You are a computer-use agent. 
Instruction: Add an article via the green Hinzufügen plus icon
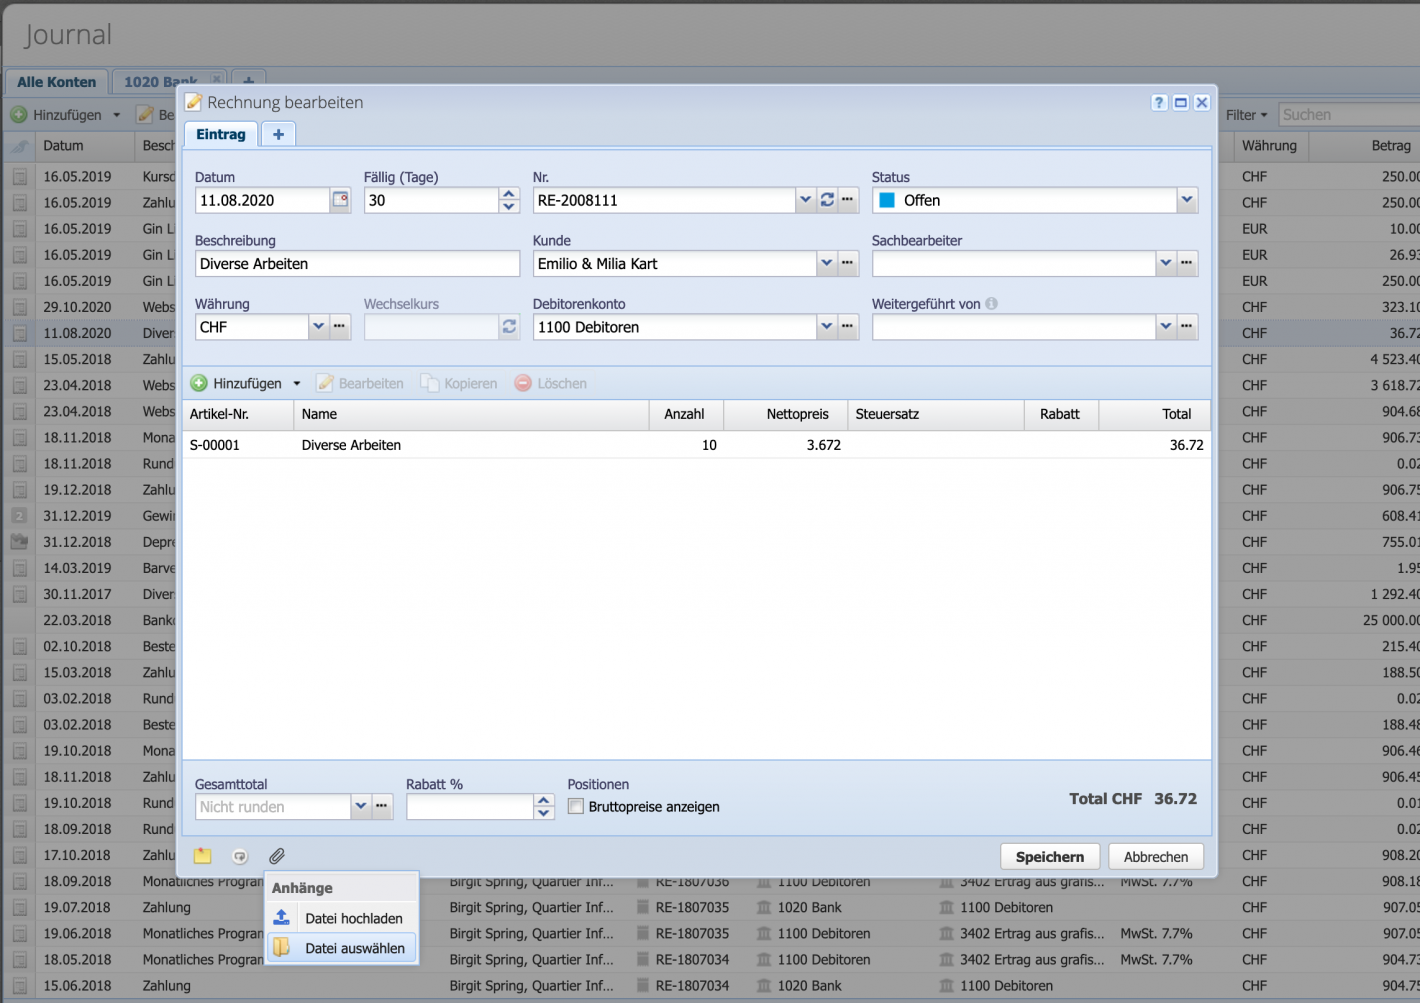click(199, 383)
